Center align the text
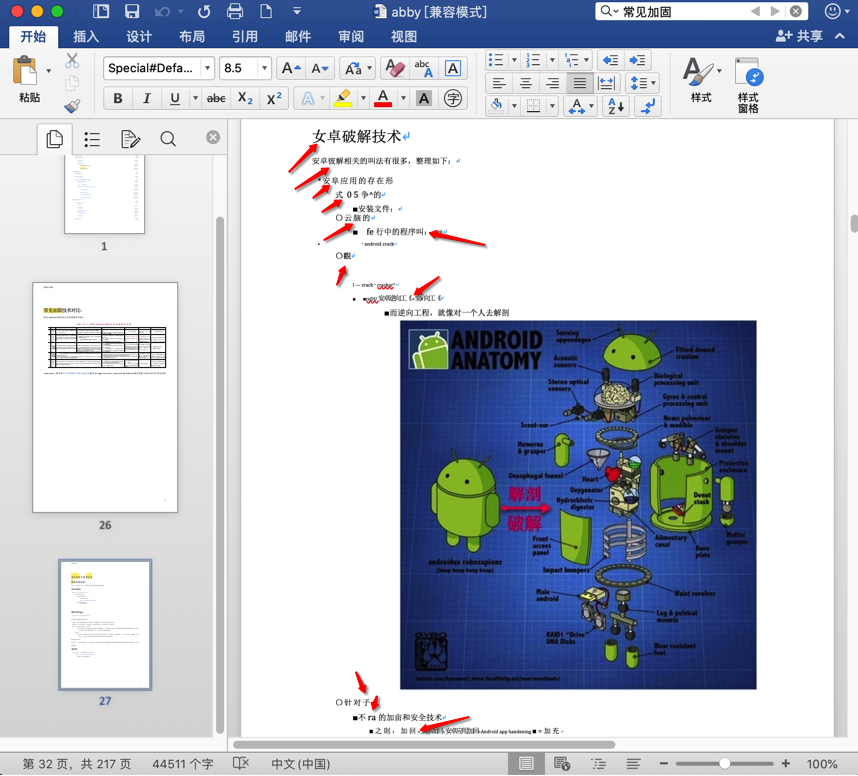Screen dimensions: 858x776 tap(526, 83)
